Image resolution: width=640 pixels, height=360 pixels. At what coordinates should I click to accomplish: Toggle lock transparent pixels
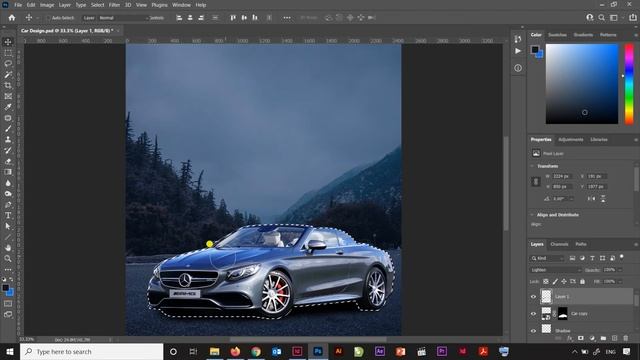pos(546,282)
